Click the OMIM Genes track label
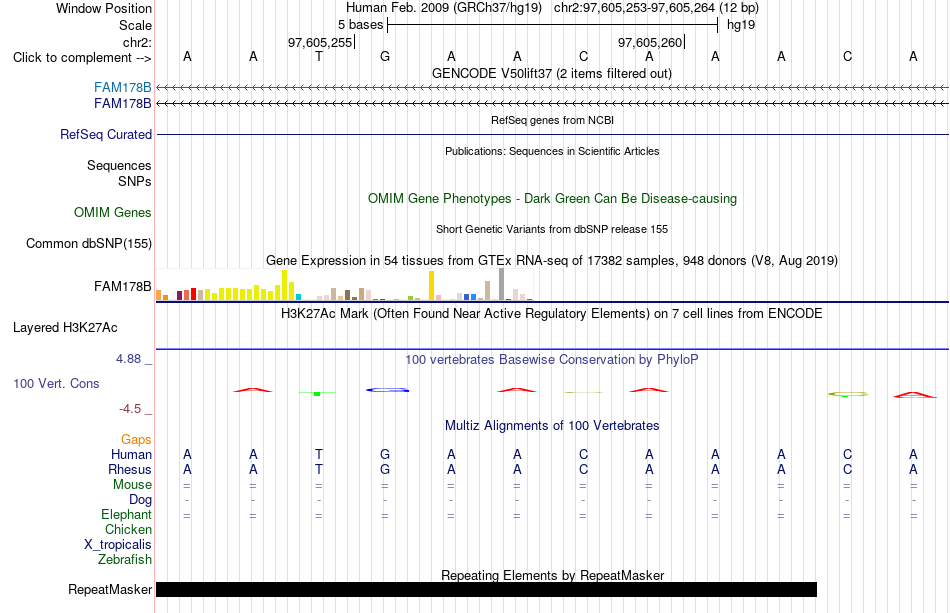Image resolution: width=950 pixels, height=613 pixels. (x=113, y=213)
